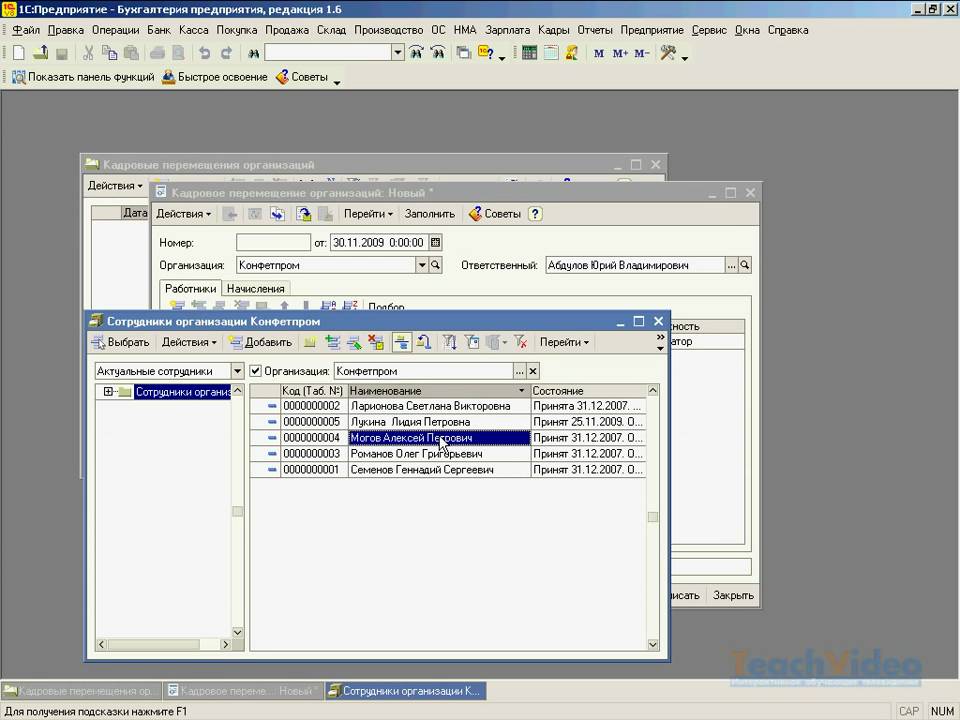The width and height of the screenshot is (960, 720).
Task: Click the open file icon in main toolbar
Action: click(x=40, y=53)
